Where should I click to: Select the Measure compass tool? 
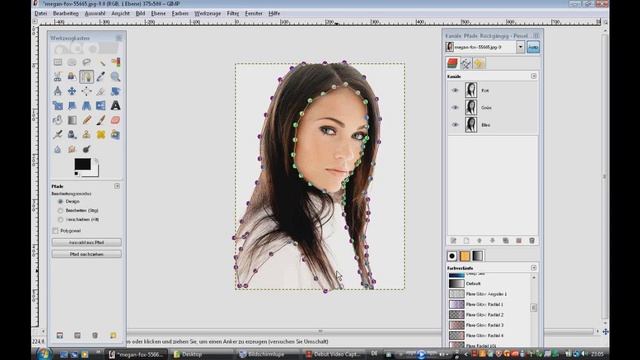58,91
